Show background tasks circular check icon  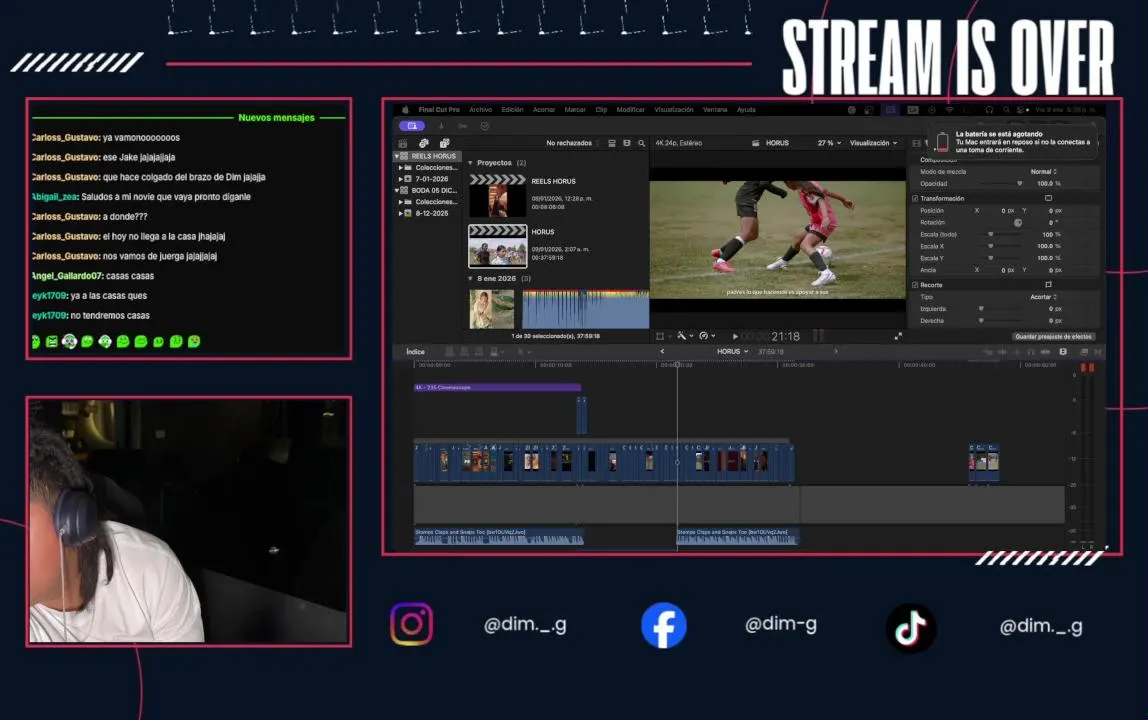485,126
